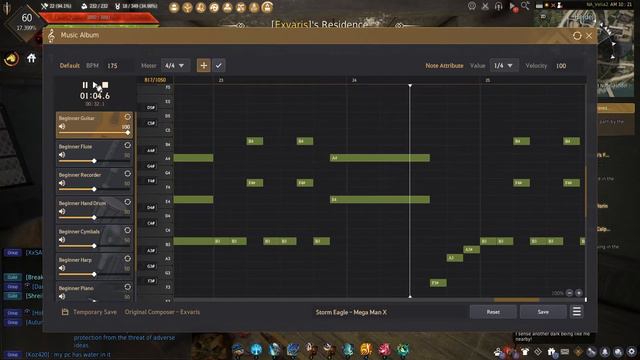Mute the Beginner Guitar speaker icon

click(62, 127)
